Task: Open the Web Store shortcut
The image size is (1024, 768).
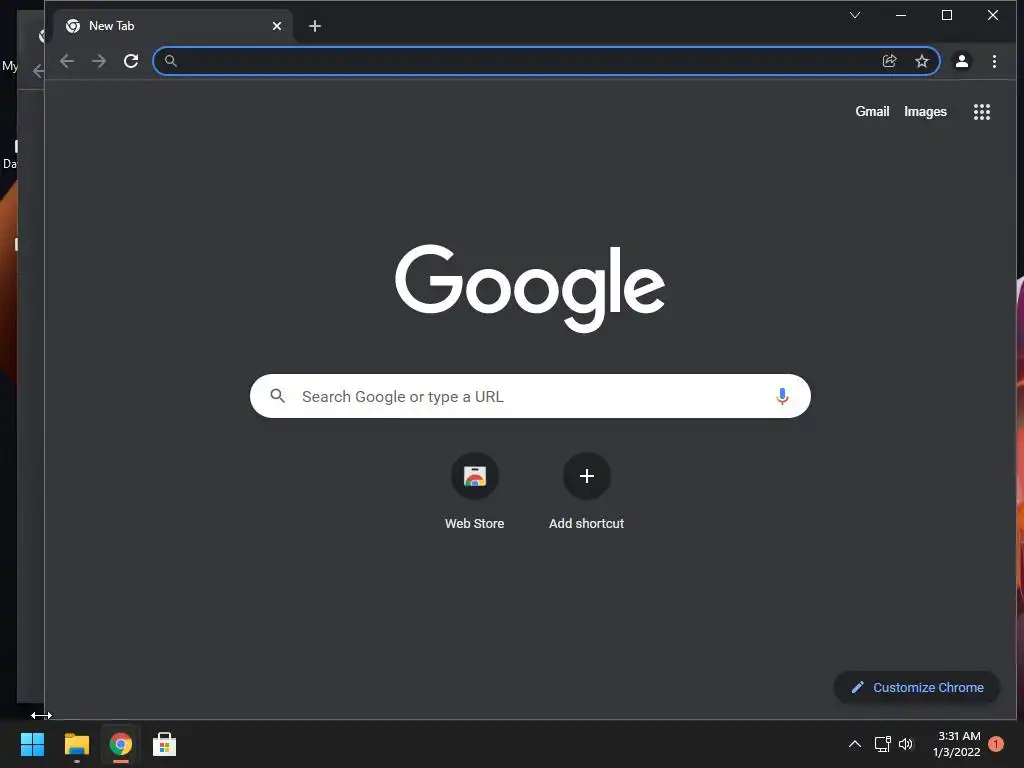Action: click(x=475, y=490)
